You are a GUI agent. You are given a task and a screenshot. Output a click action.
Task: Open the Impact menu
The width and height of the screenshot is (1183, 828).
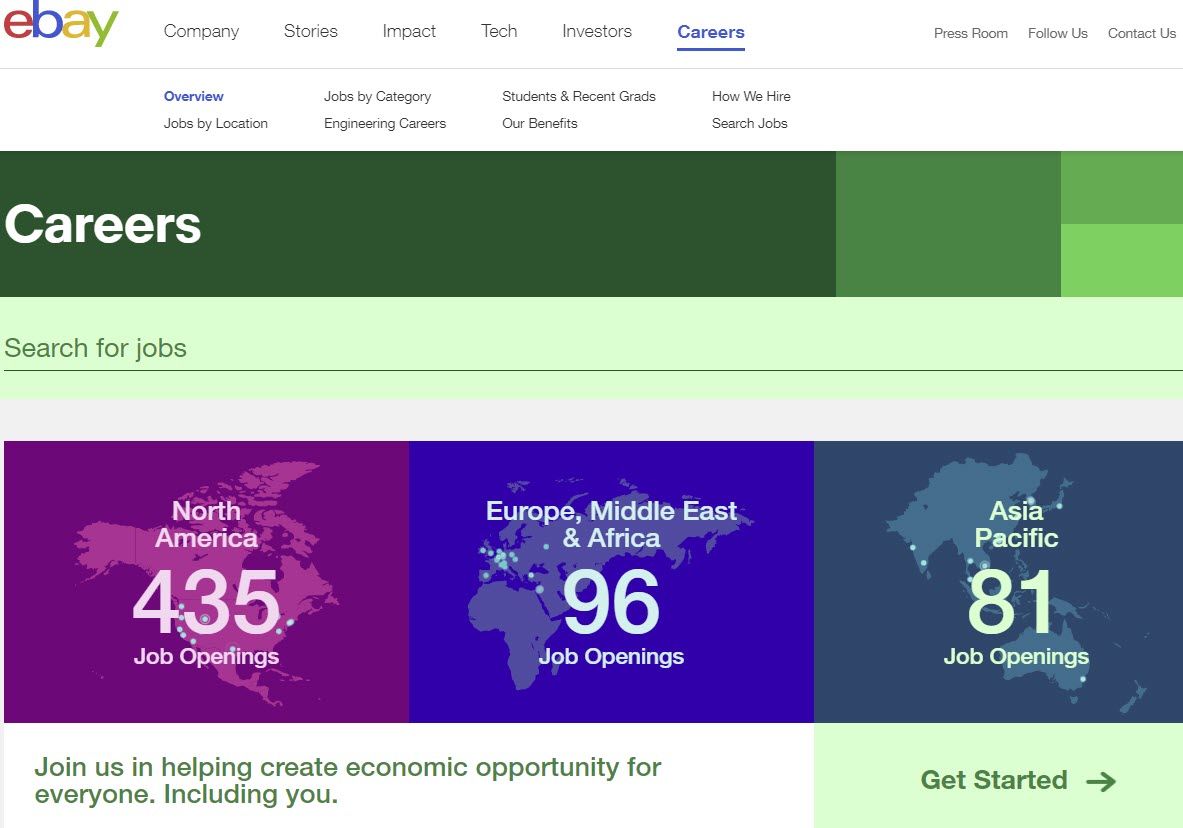(x=409, y=31)
